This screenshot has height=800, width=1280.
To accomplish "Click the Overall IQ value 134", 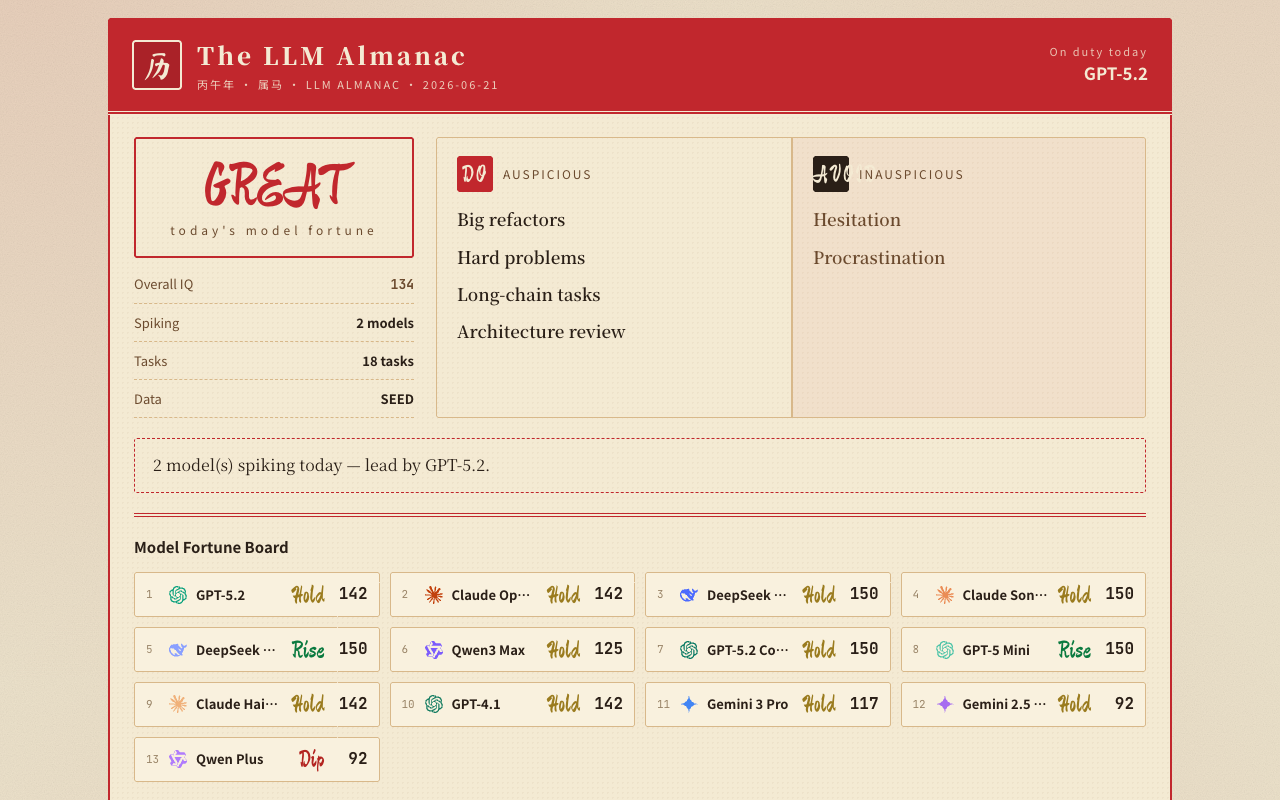I will [x=402, y=284].
